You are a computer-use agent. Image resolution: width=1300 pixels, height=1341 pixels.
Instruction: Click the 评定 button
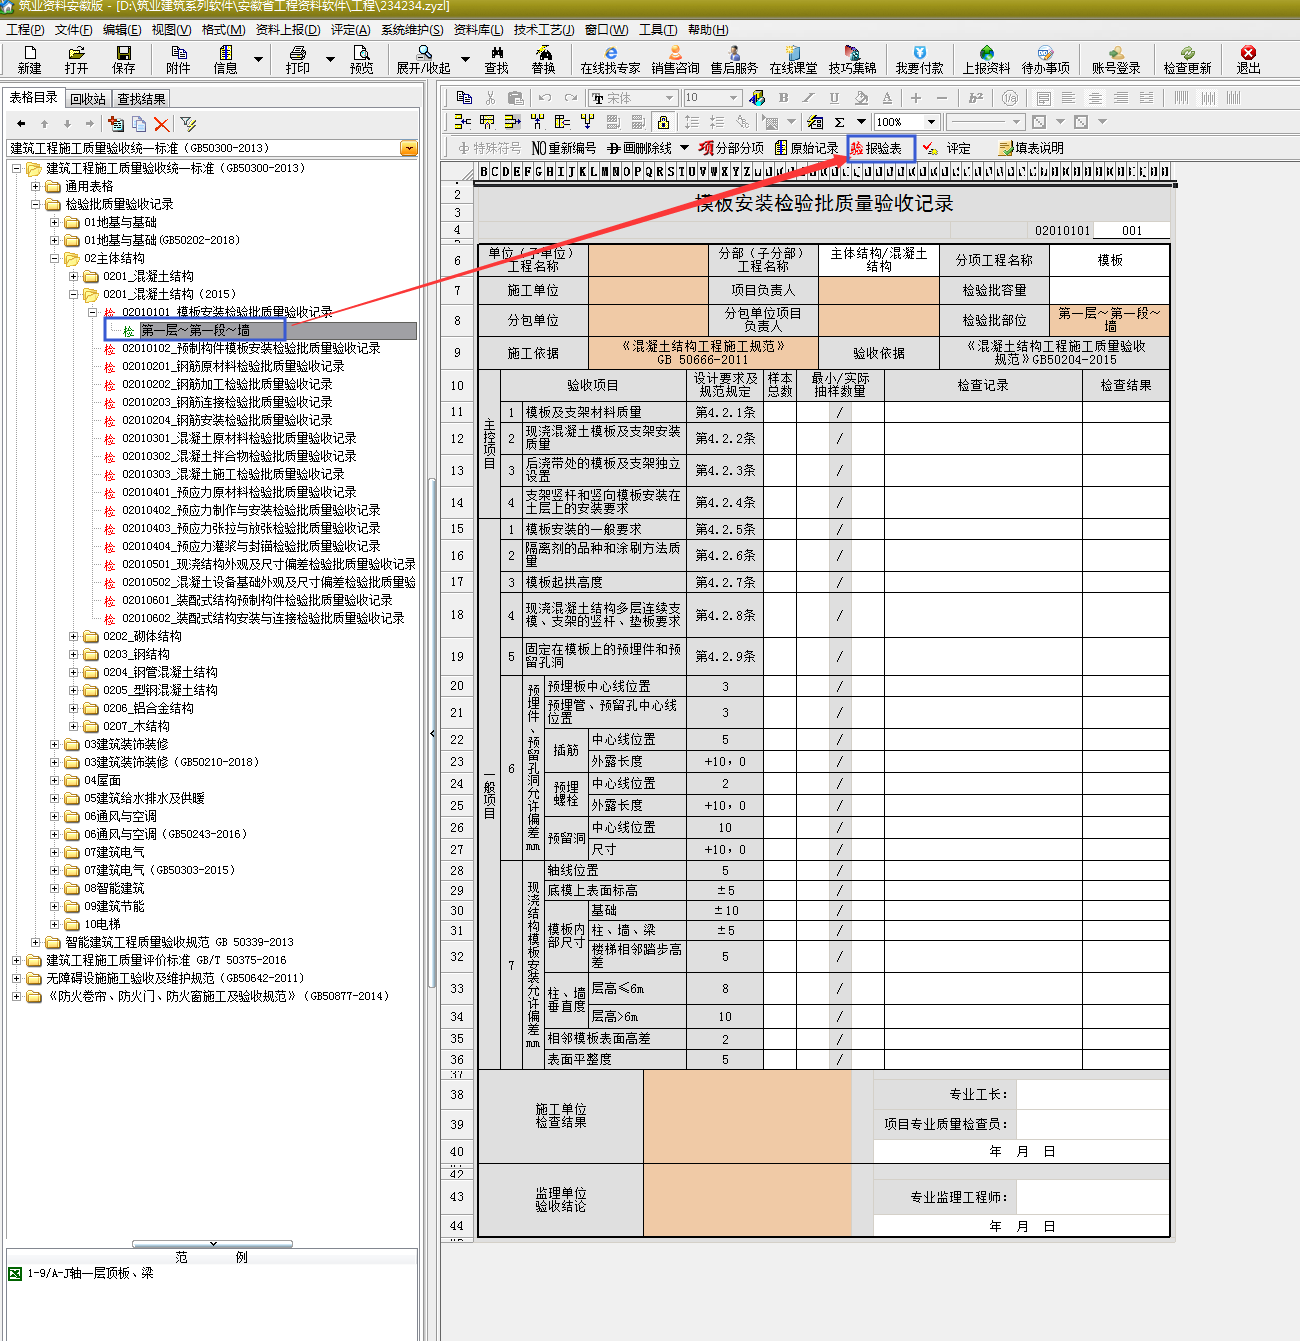pos(947,148)
